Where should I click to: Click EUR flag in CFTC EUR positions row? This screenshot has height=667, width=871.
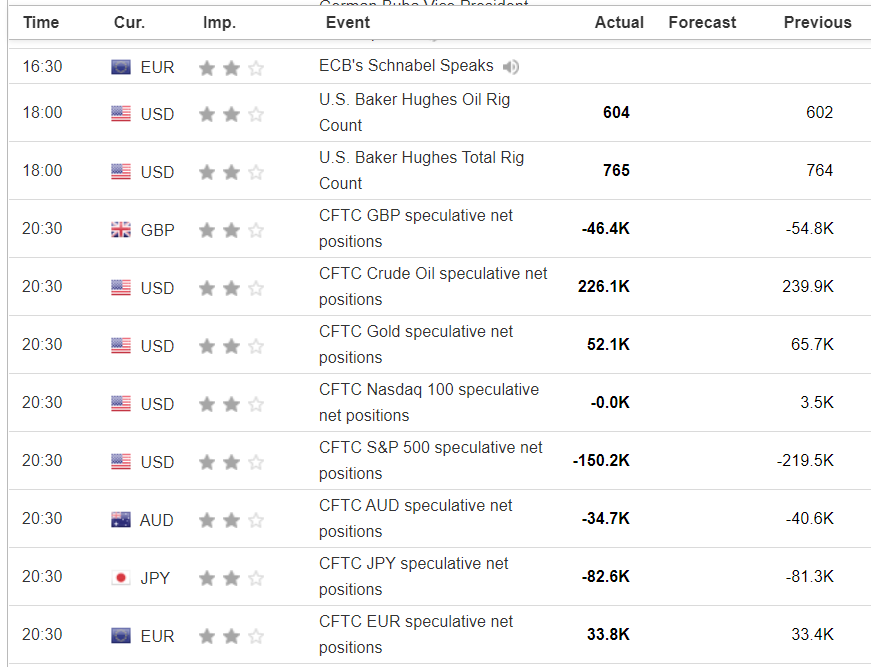tap(121, 636)
